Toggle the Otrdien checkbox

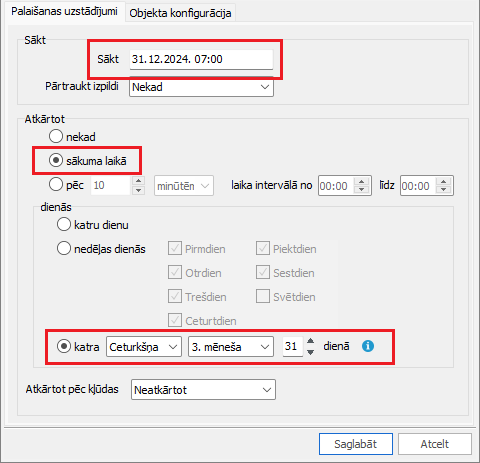tap(175, 272)
